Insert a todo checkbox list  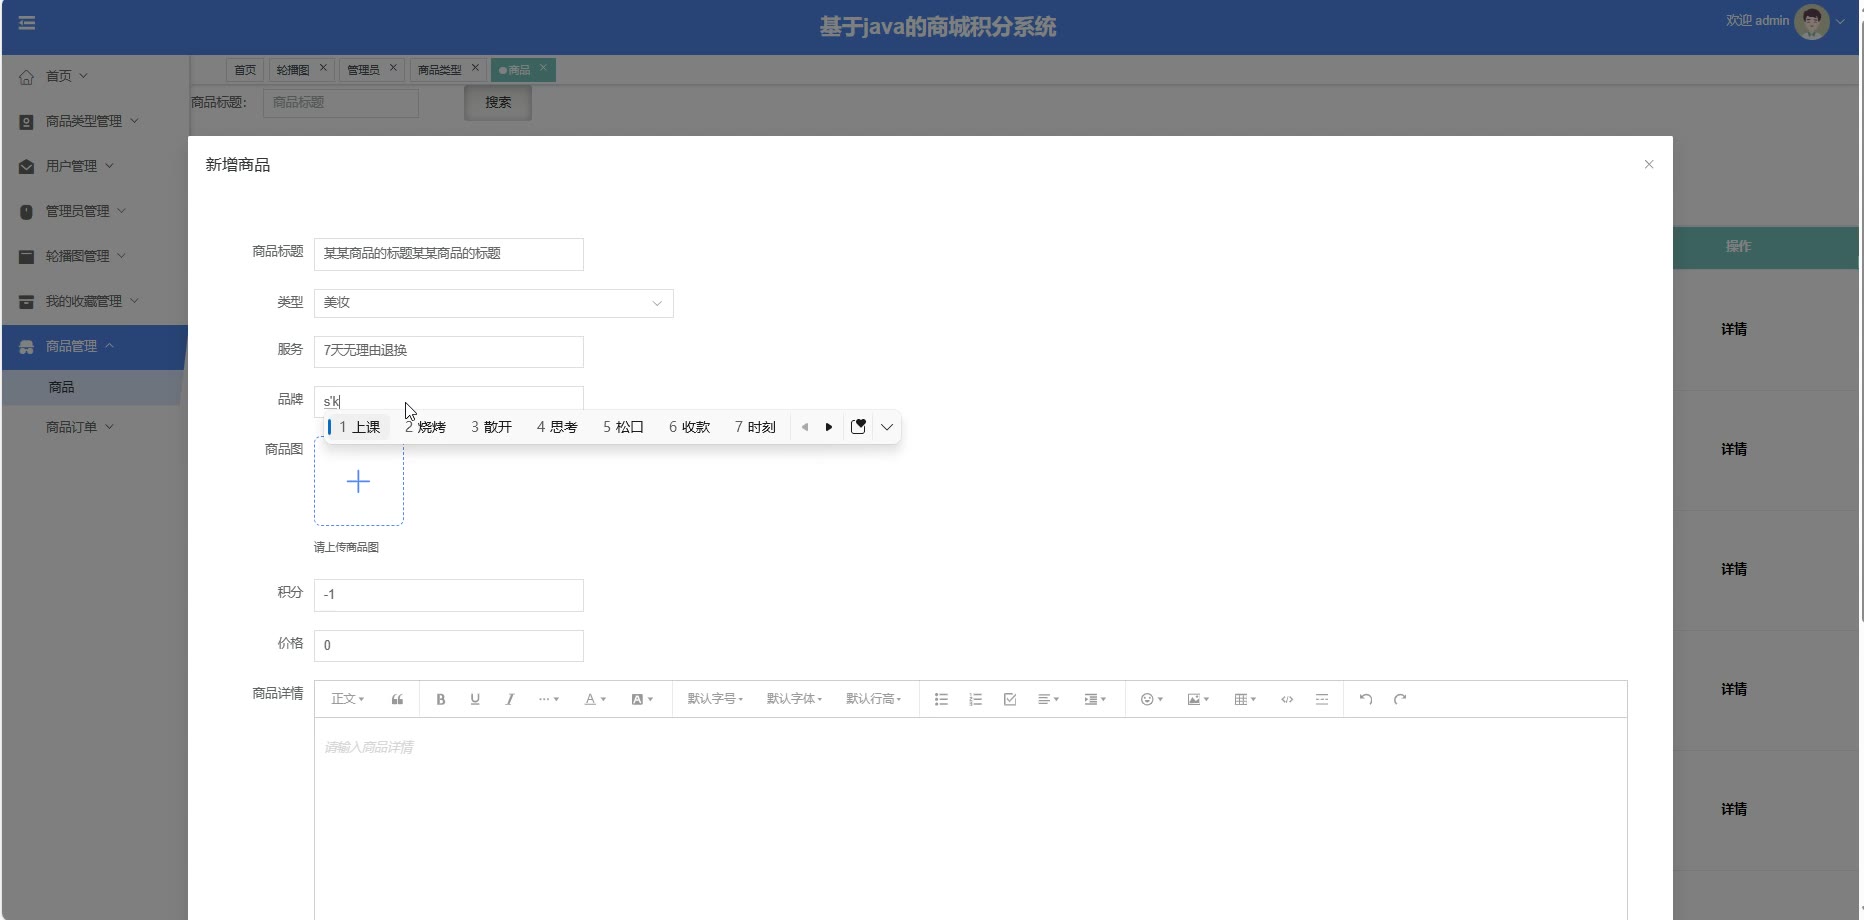[1010, 699]
